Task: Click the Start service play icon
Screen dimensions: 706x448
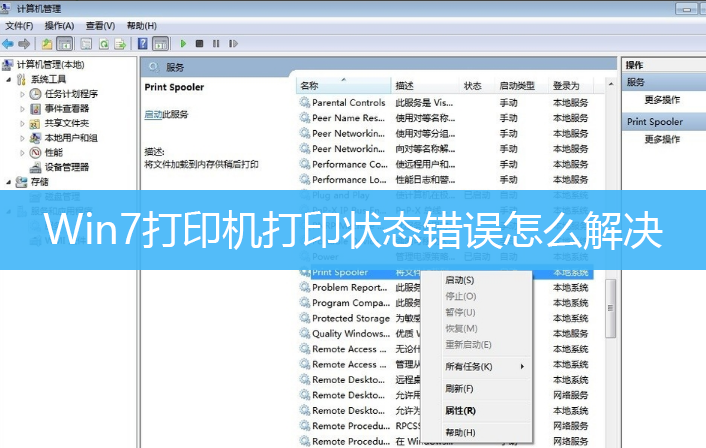Action: point(183,44)
